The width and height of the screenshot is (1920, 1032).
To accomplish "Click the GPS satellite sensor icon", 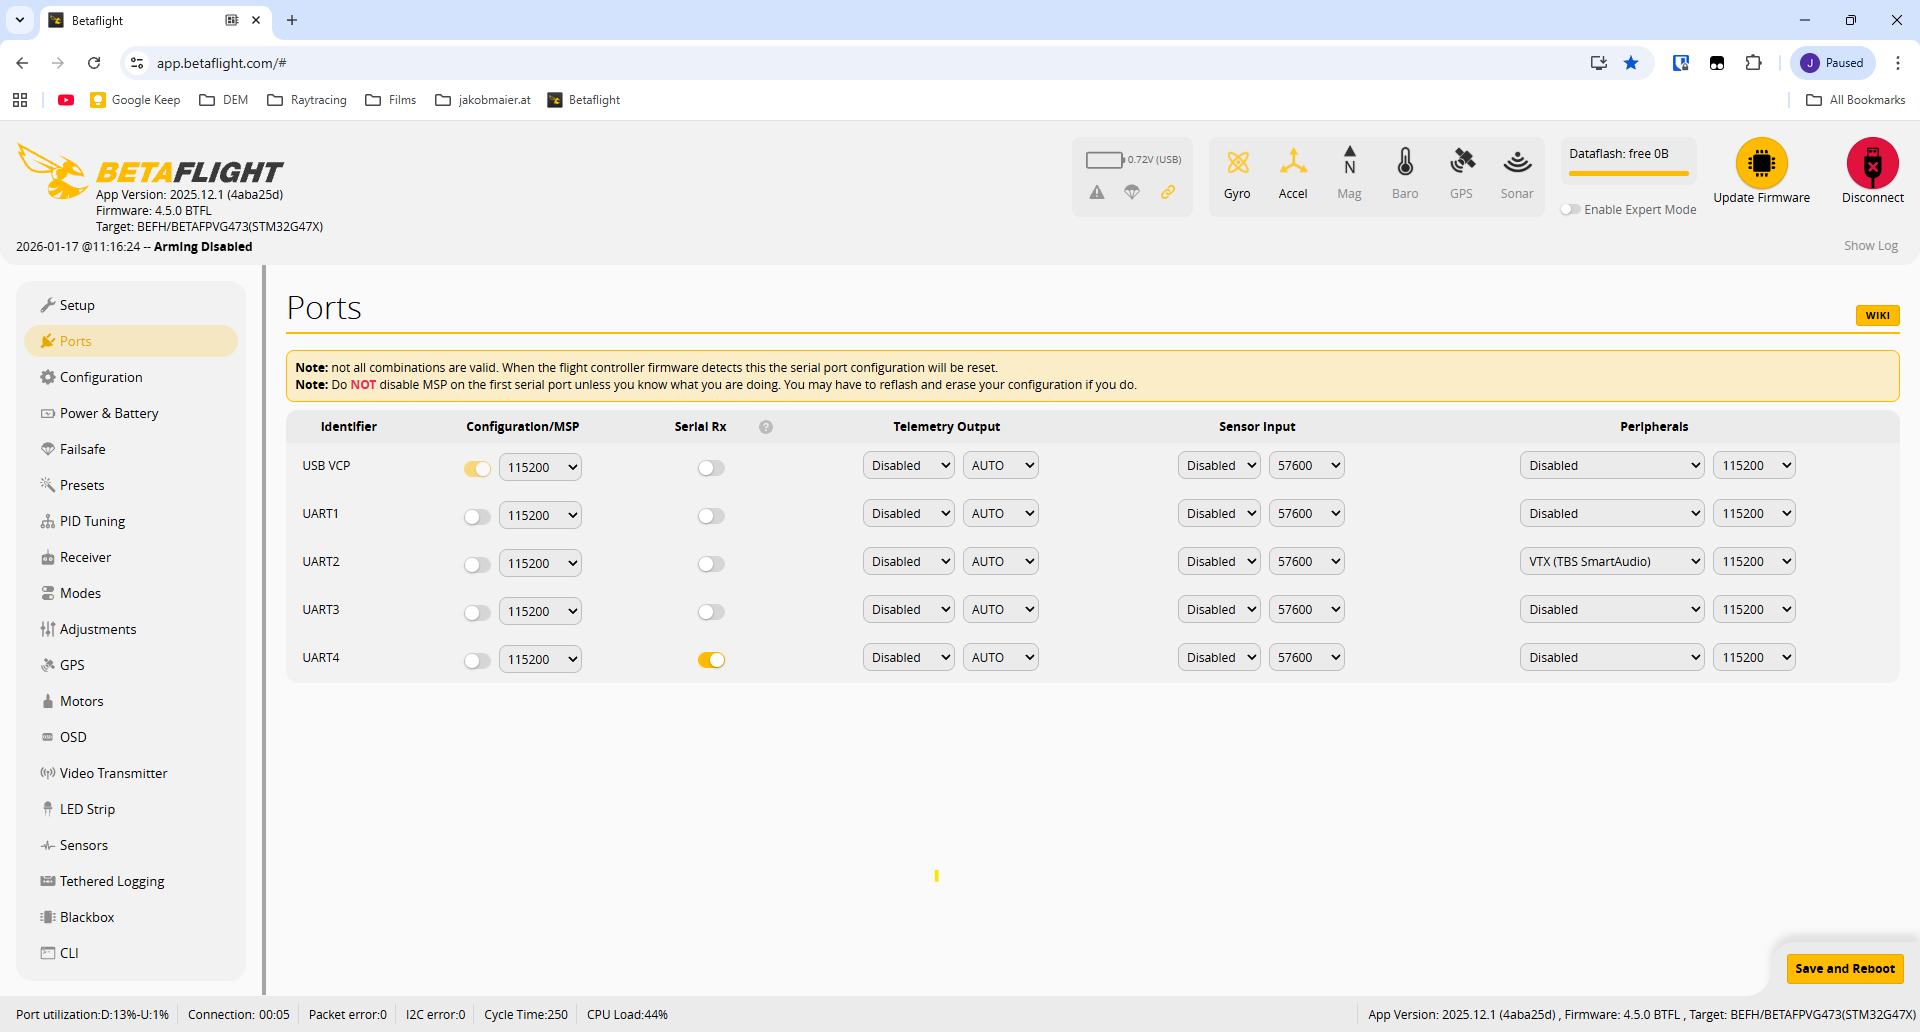I will (x=1461, y=163).
